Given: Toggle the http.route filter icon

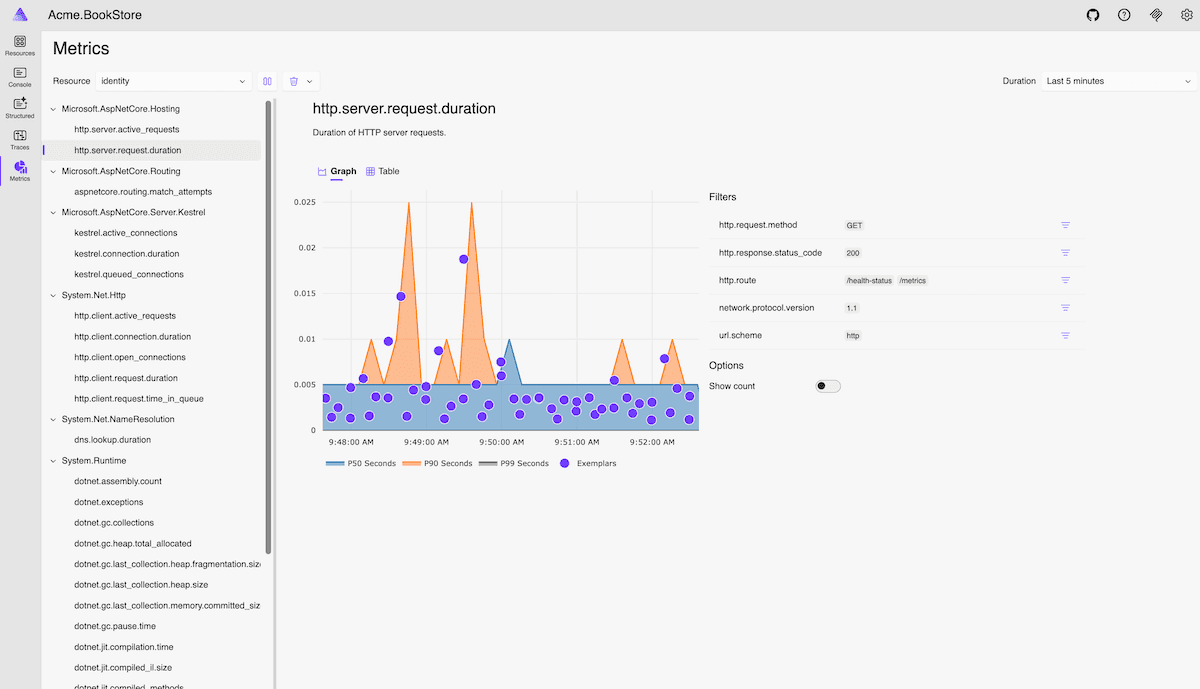Looking at the screenshot, I should click(1066, 281).
